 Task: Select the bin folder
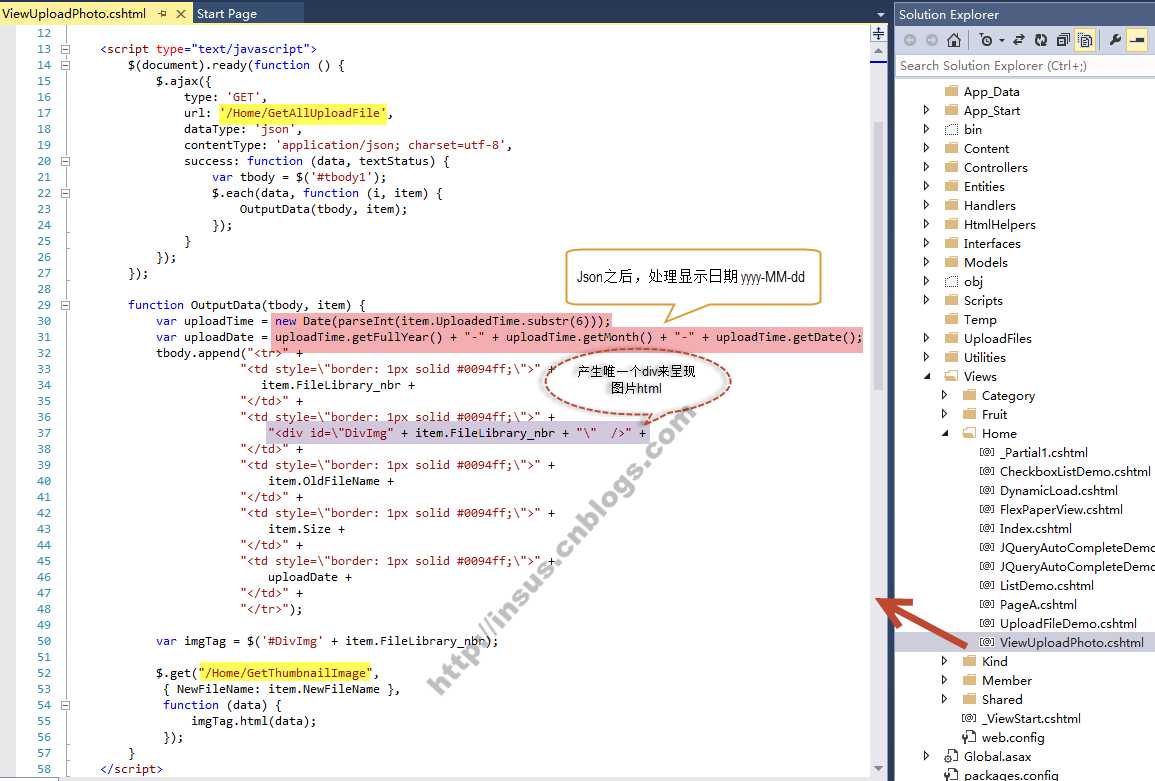click(972, 130)
